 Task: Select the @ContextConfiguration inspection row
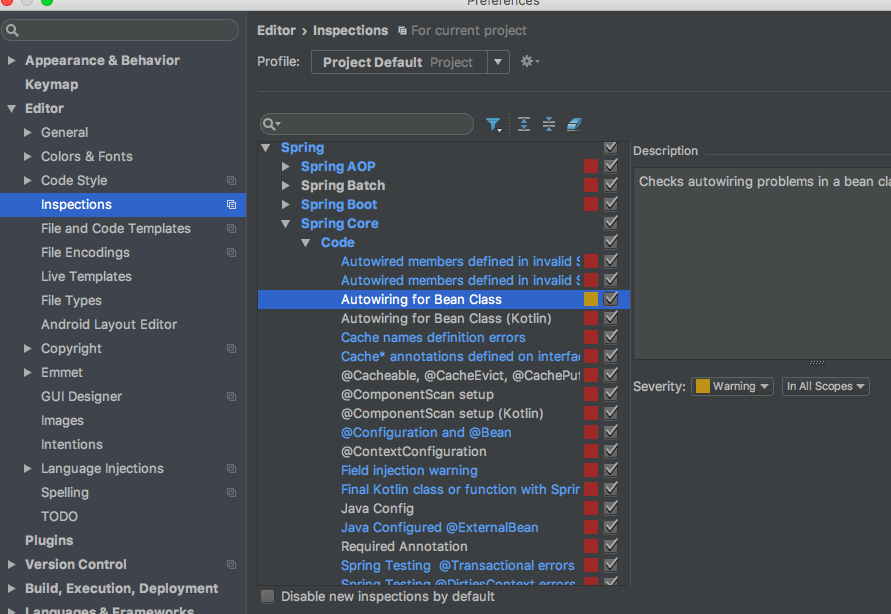(414, 452)
